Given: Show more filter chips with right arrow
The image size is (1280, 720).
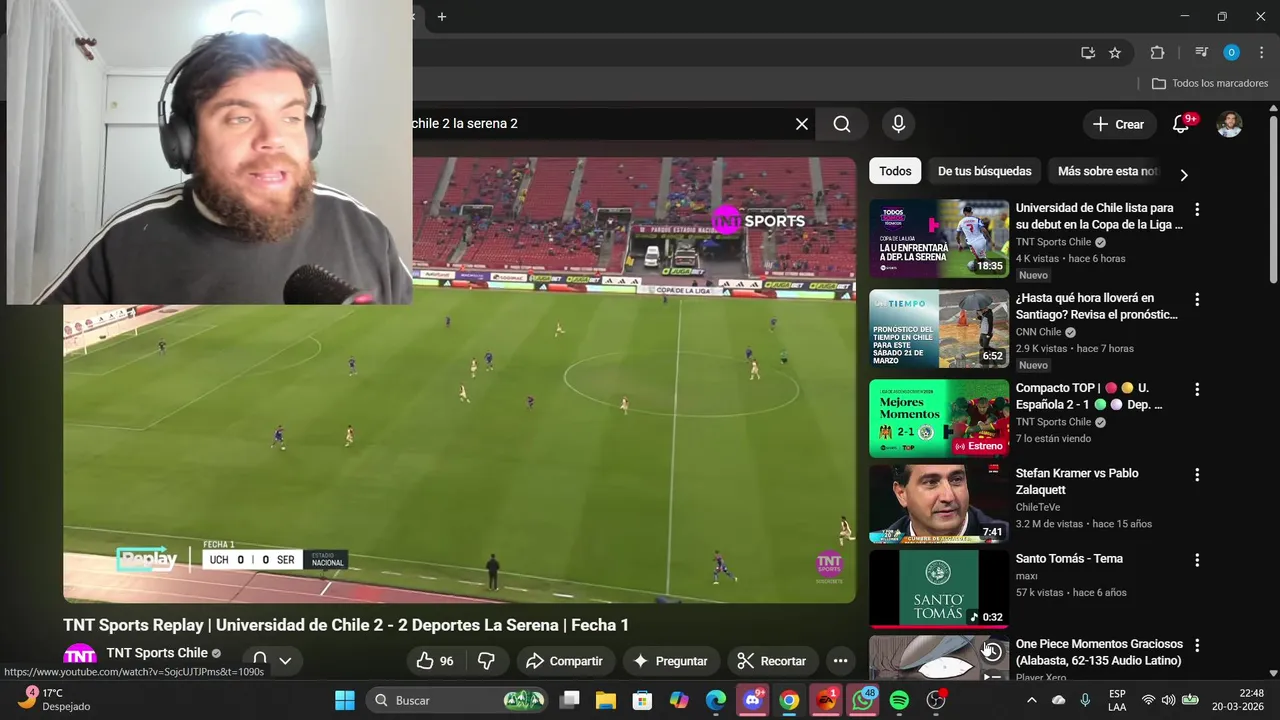Looking at the screenshot, I should coord(1184,175).
